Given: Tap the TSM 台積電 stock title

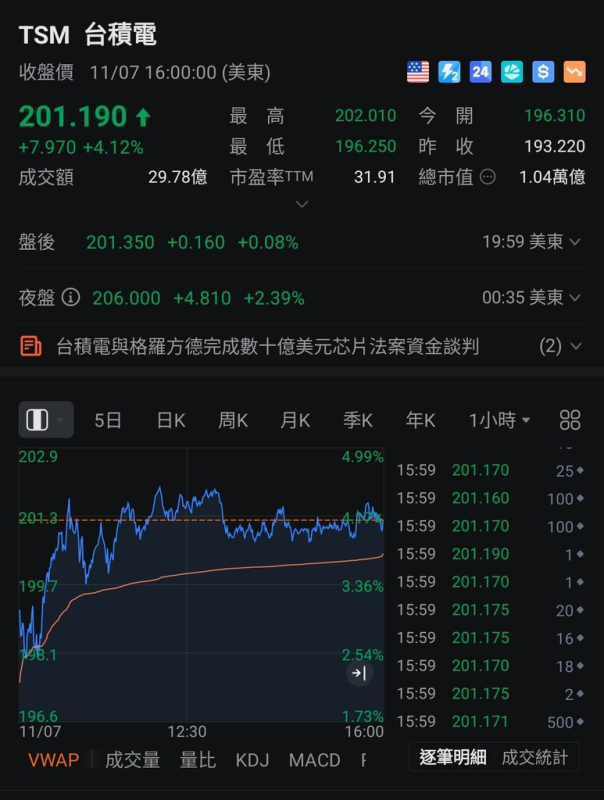Looking at the screenshot, I should pyautogui.click(x=88, y=35).
